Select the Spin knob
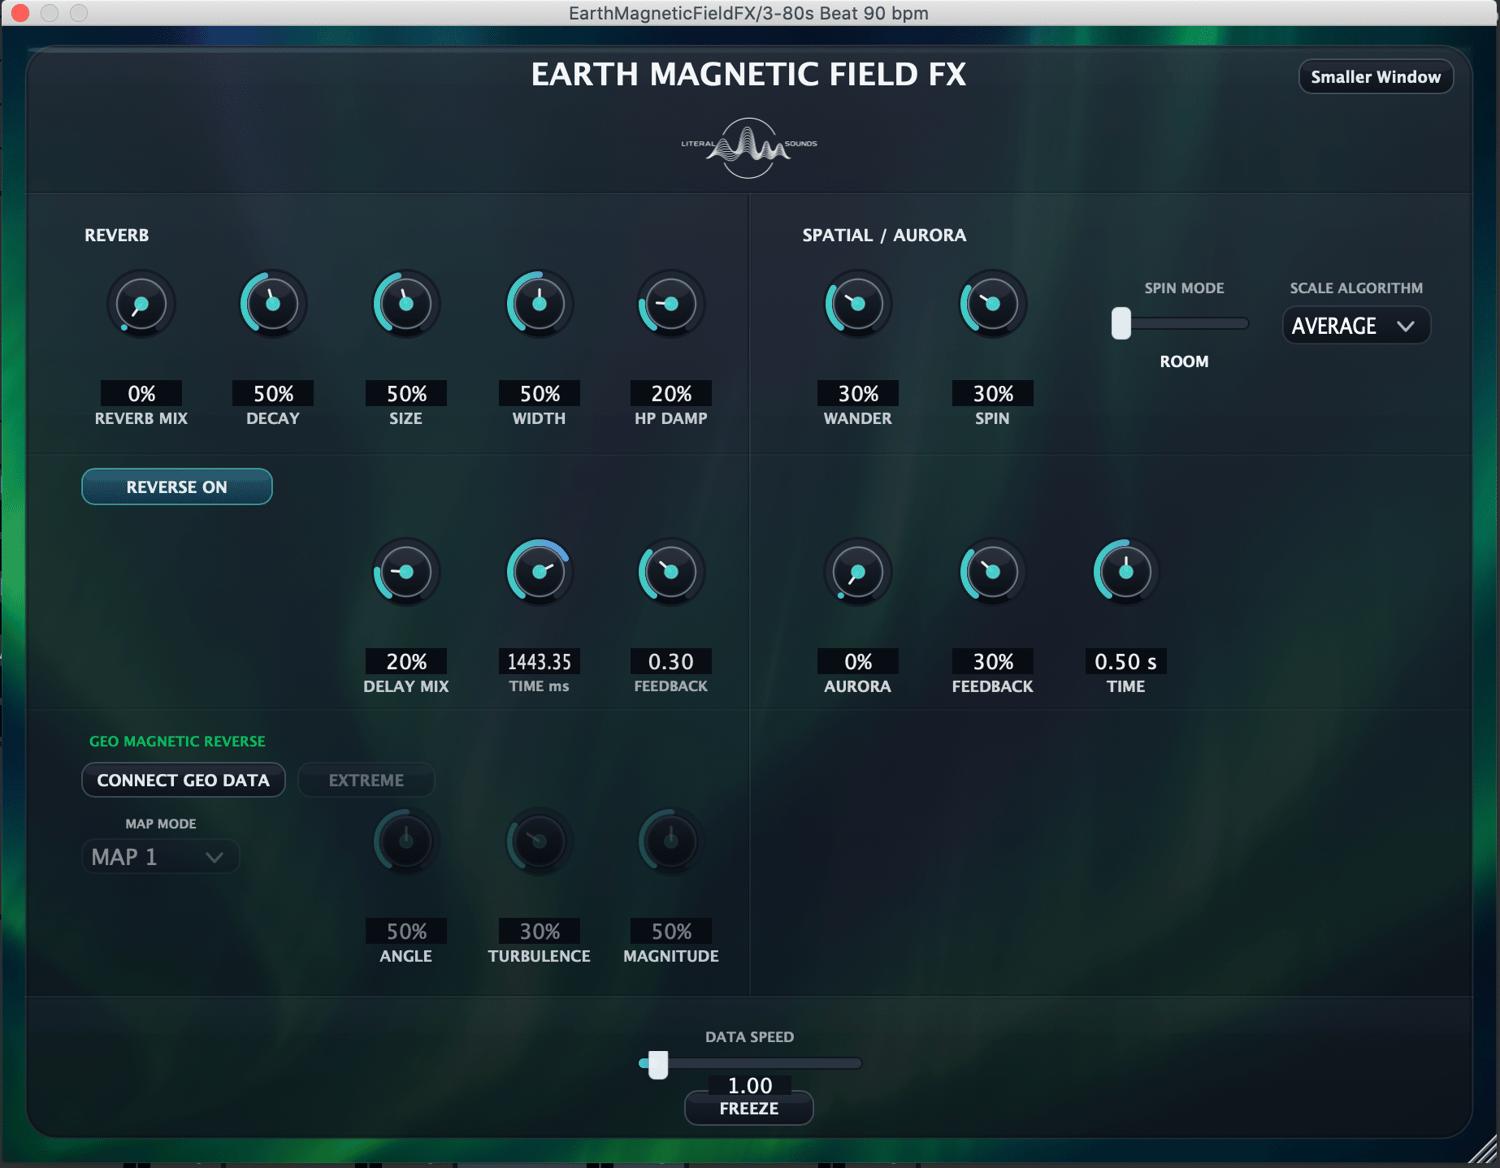 click(x=992, y=304)
